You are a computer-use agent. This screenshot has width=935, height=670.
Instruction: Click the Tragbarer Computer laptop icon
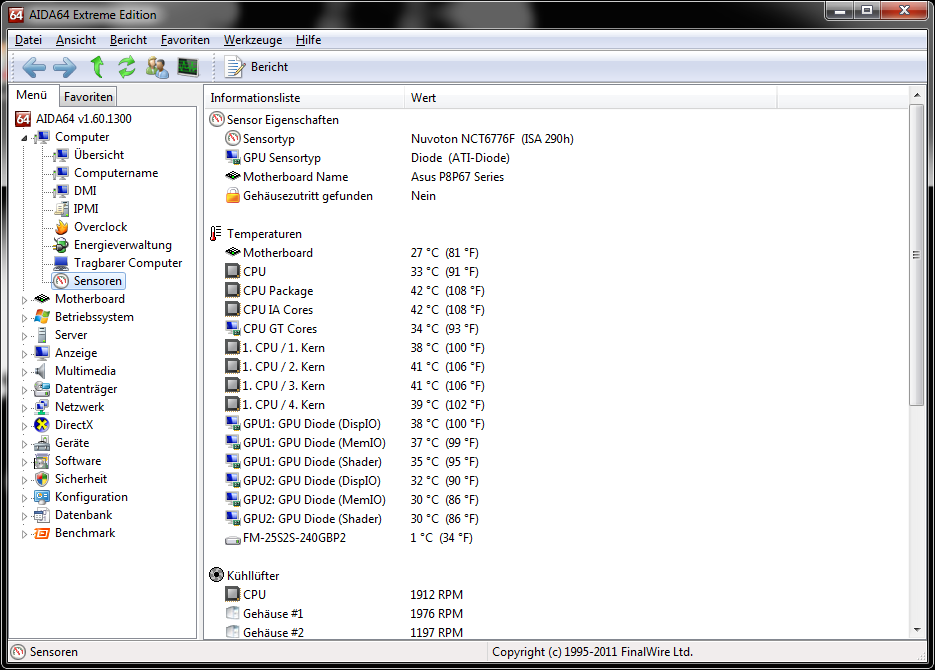[x=61, y=263]
